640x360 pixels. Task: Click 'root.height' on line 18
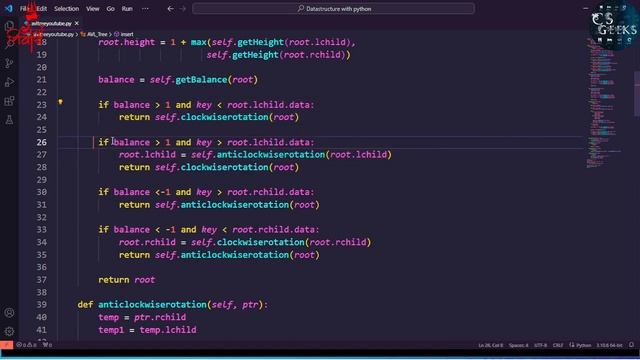[127, 42]
